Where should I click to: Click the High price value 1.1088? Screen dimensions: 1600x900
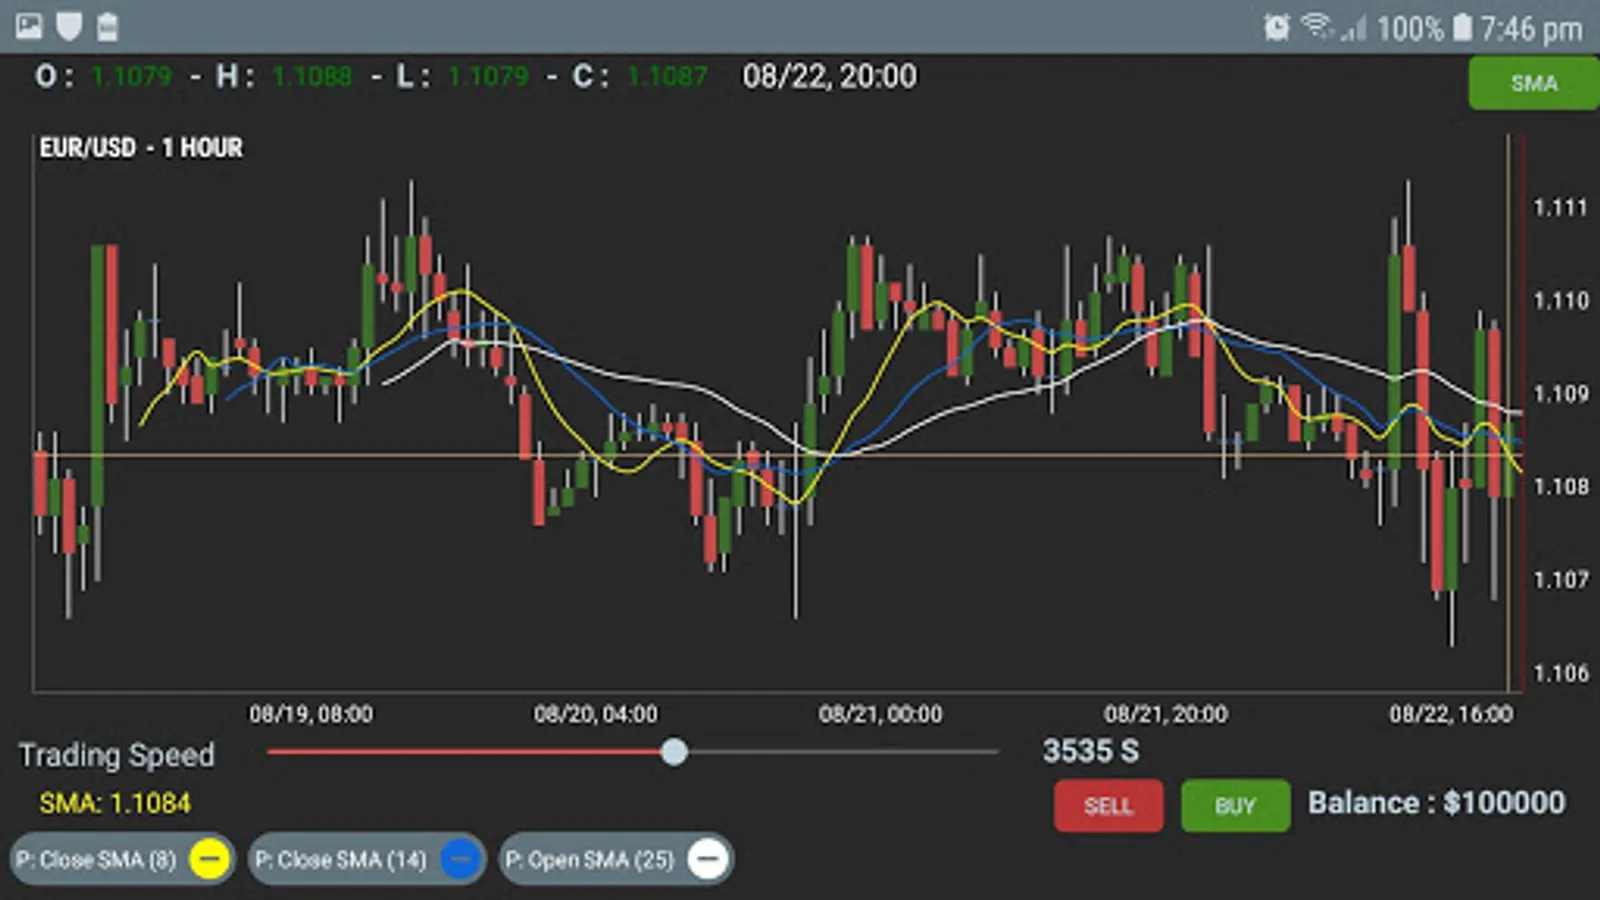click(x=312, y=76)
